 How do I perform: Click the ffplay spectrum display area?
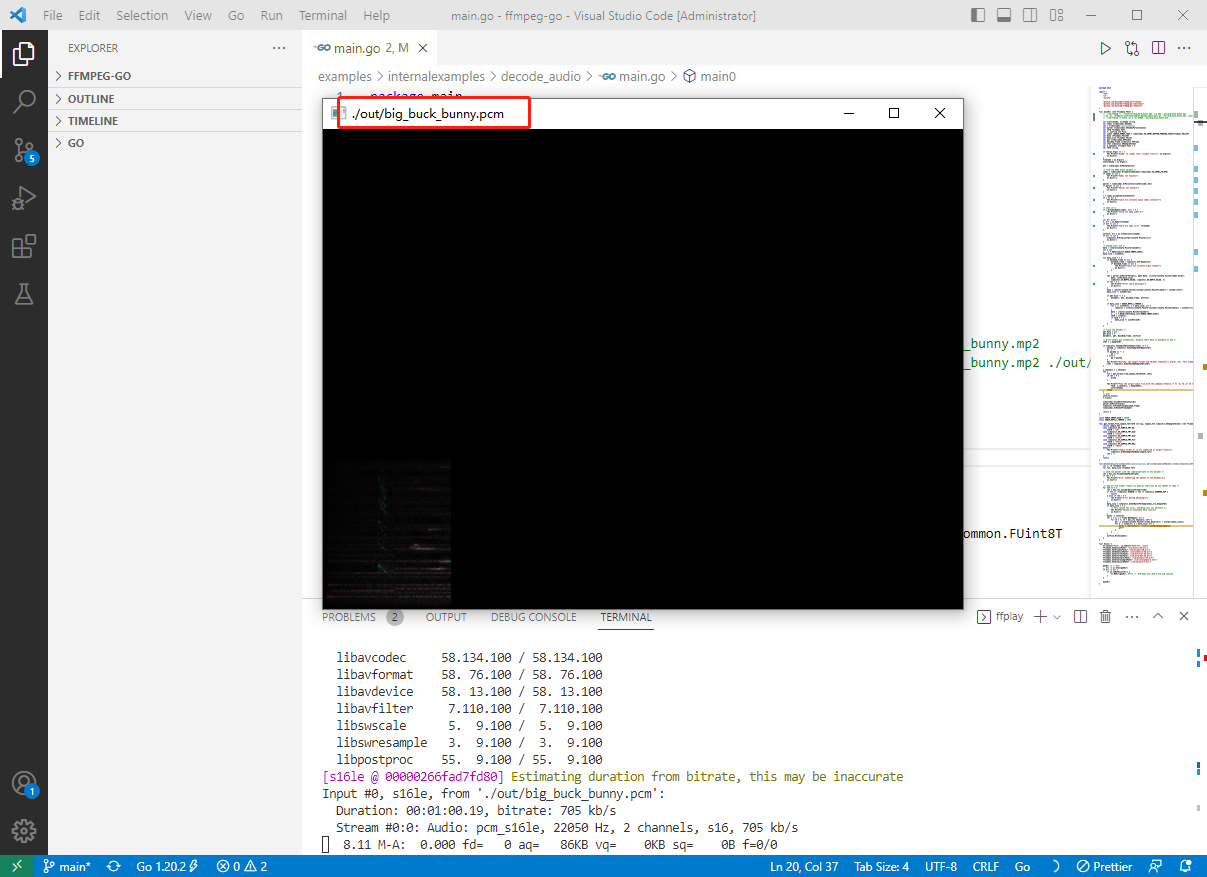pos(642,368)
